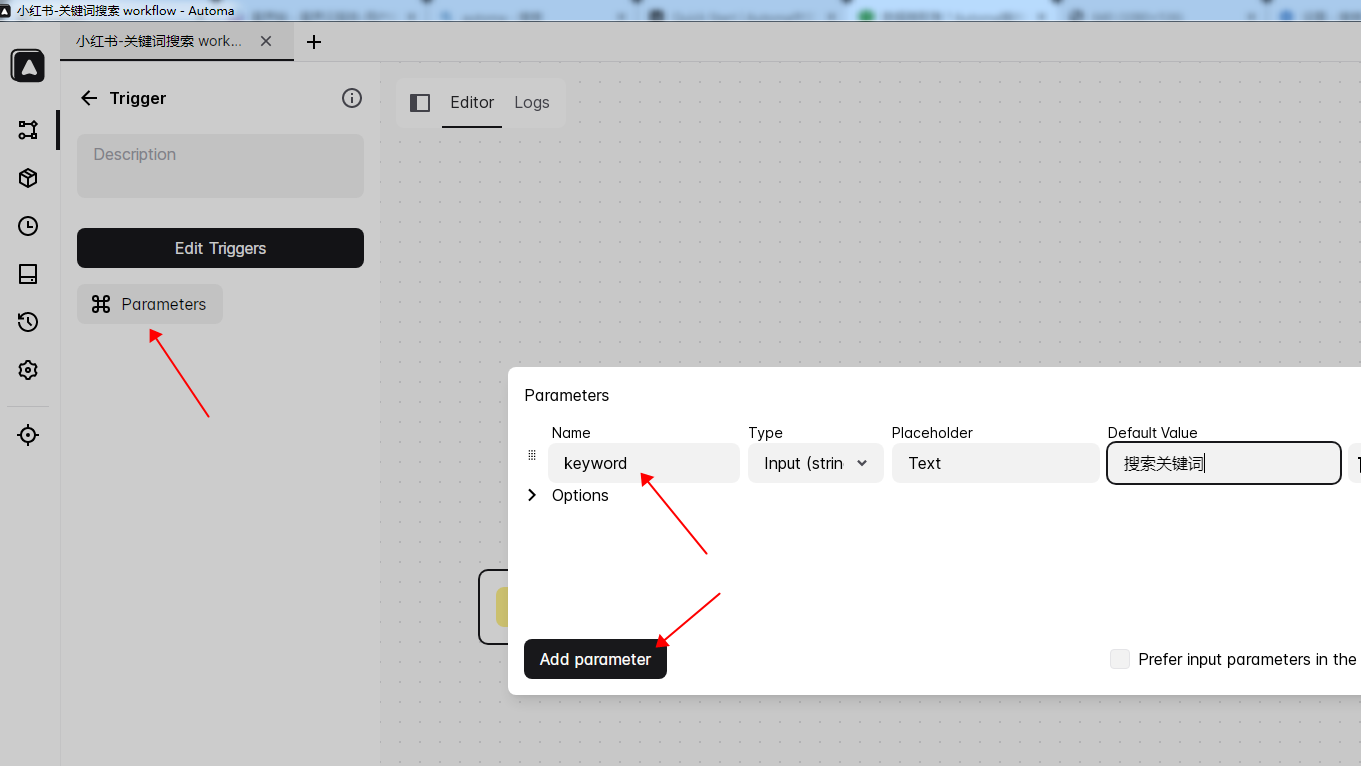Grab the keyword parameter drag handle
The height and width of the screenshot is (766, 1361).
coord(532,455)
